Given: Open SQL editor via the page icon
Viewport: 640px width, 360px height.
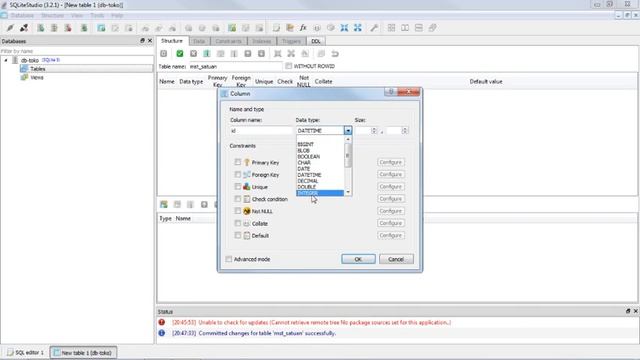Looking at the screenshot, I should 276,28.
